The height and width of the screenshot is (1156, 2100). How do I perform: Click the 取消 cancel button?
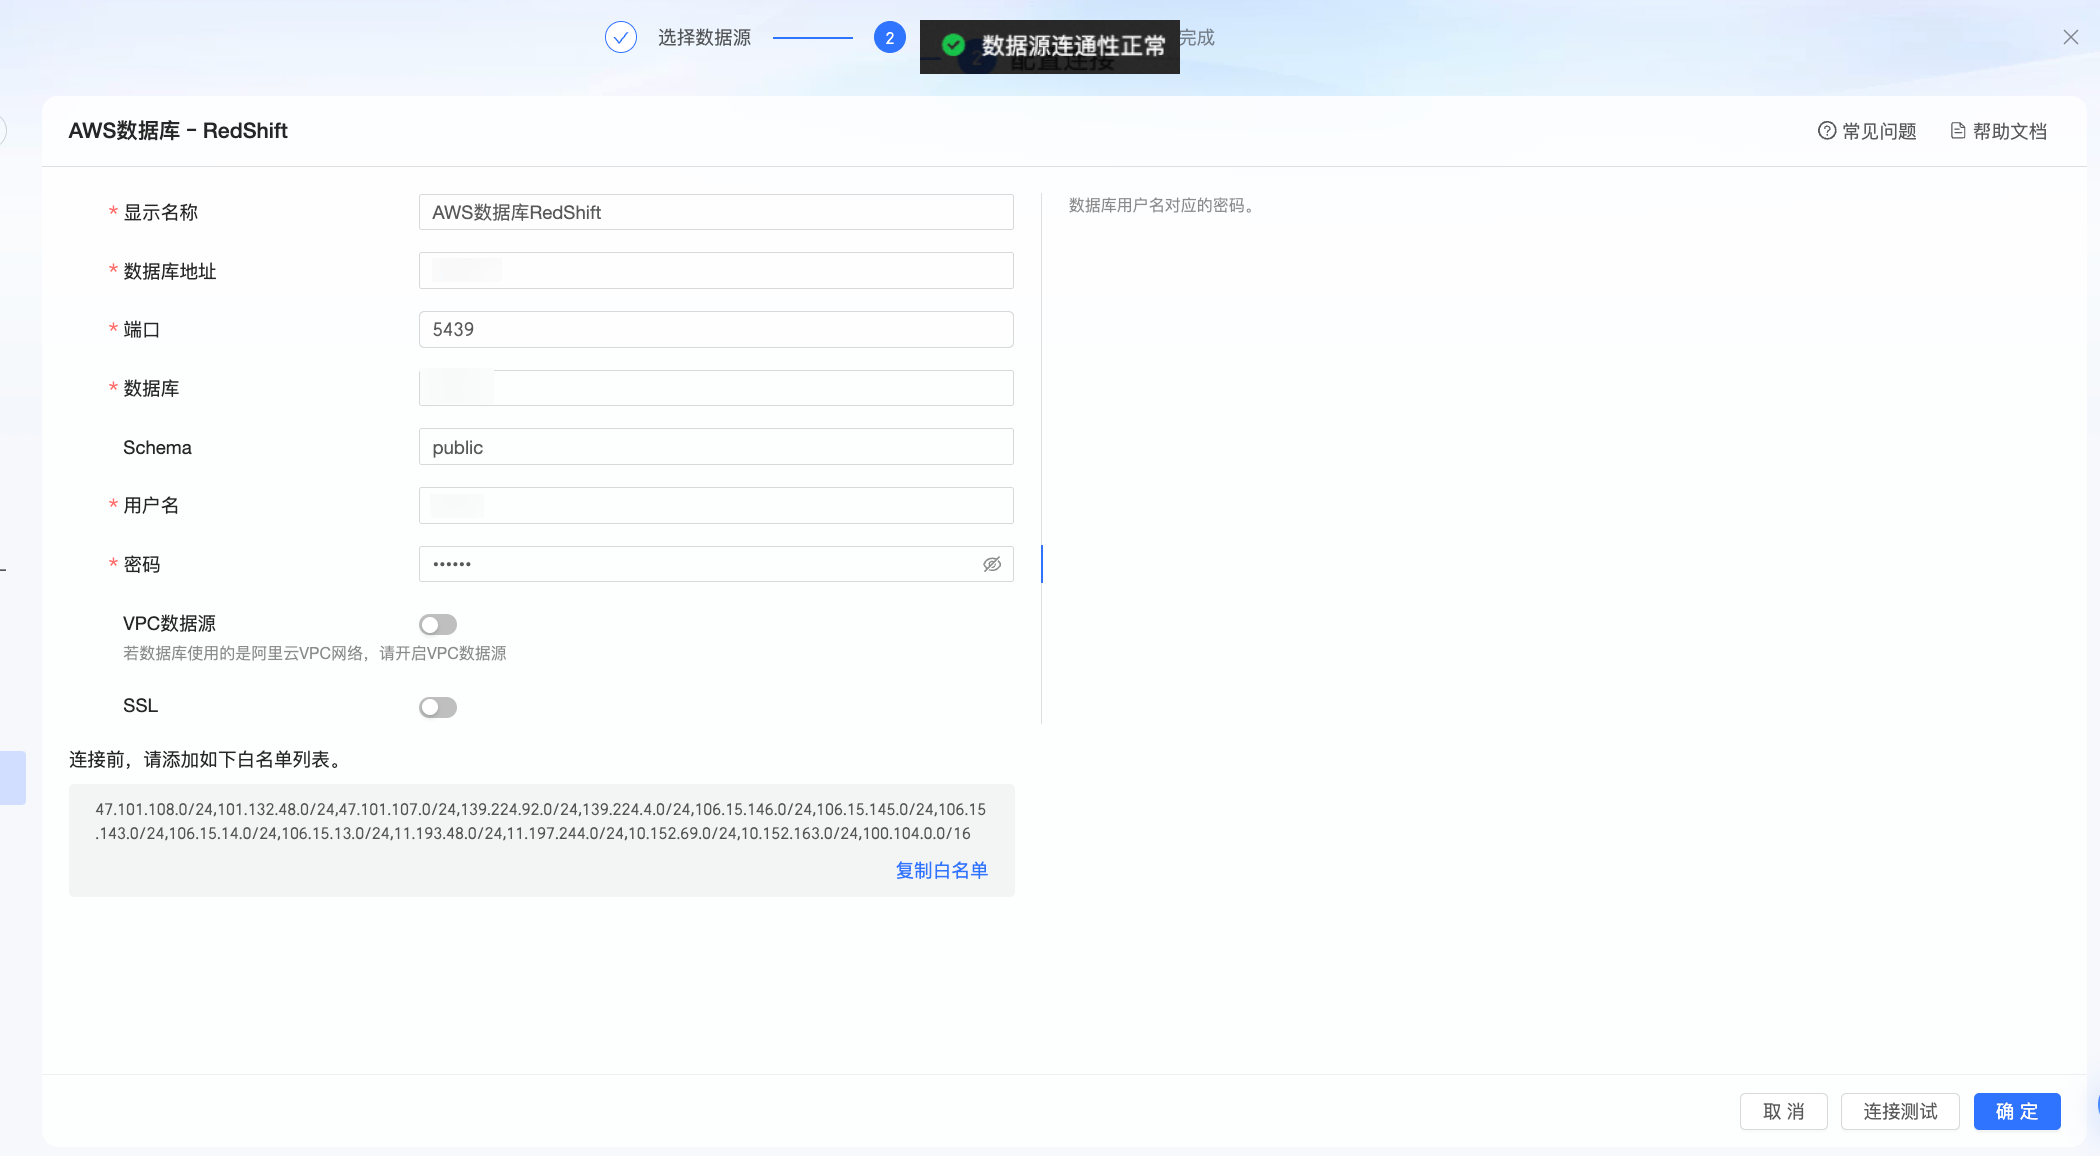1784,1111
